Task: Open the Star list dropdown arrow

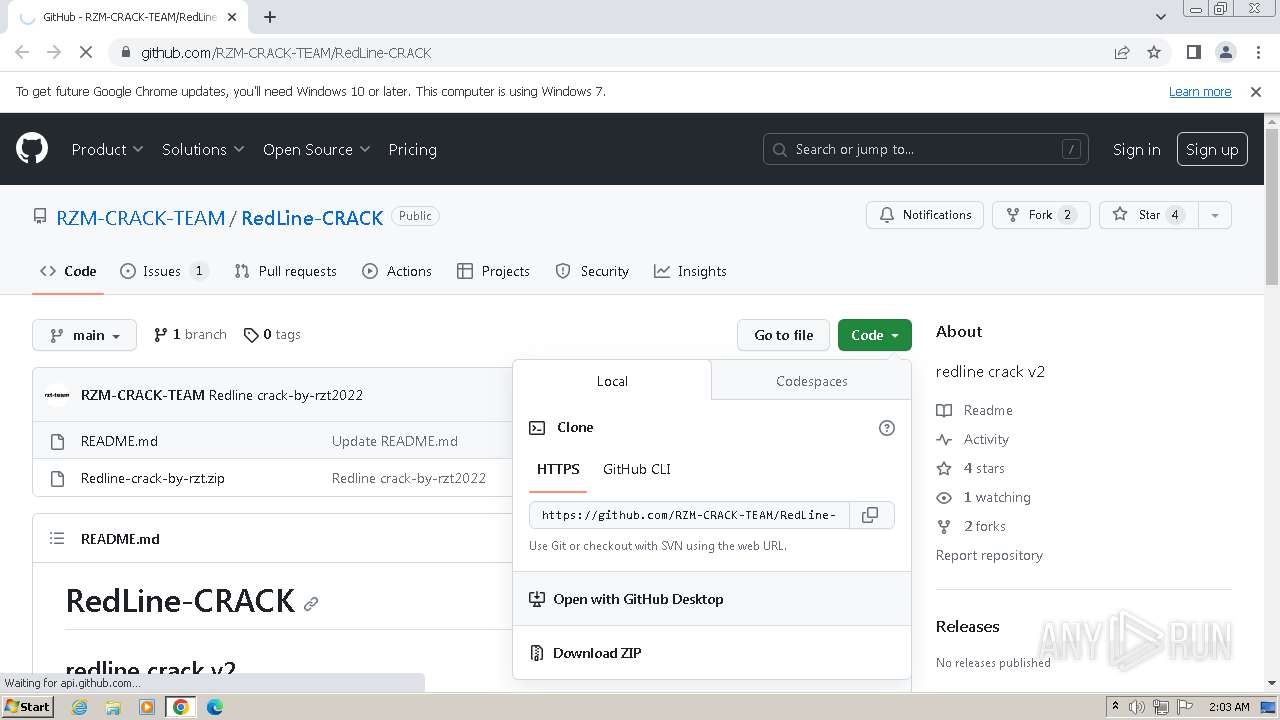Action: (1215, 215)
